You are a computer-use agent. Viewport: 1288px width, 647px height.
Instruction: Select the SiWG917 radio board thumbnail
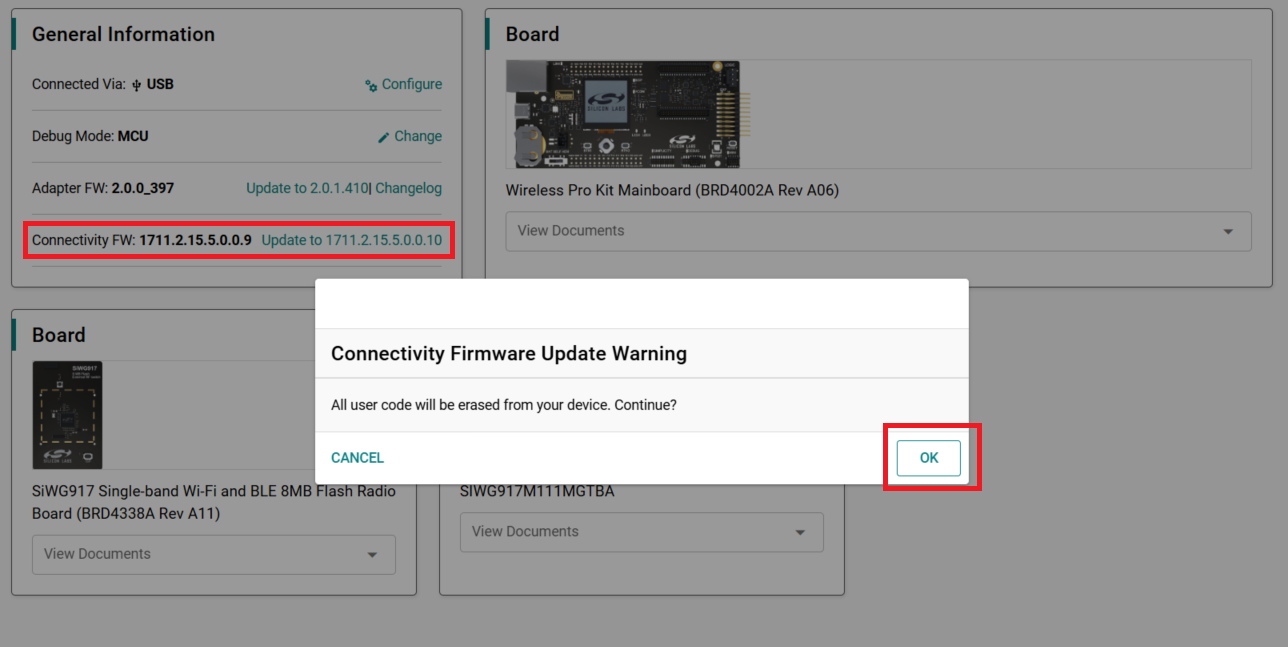[67, 415]
